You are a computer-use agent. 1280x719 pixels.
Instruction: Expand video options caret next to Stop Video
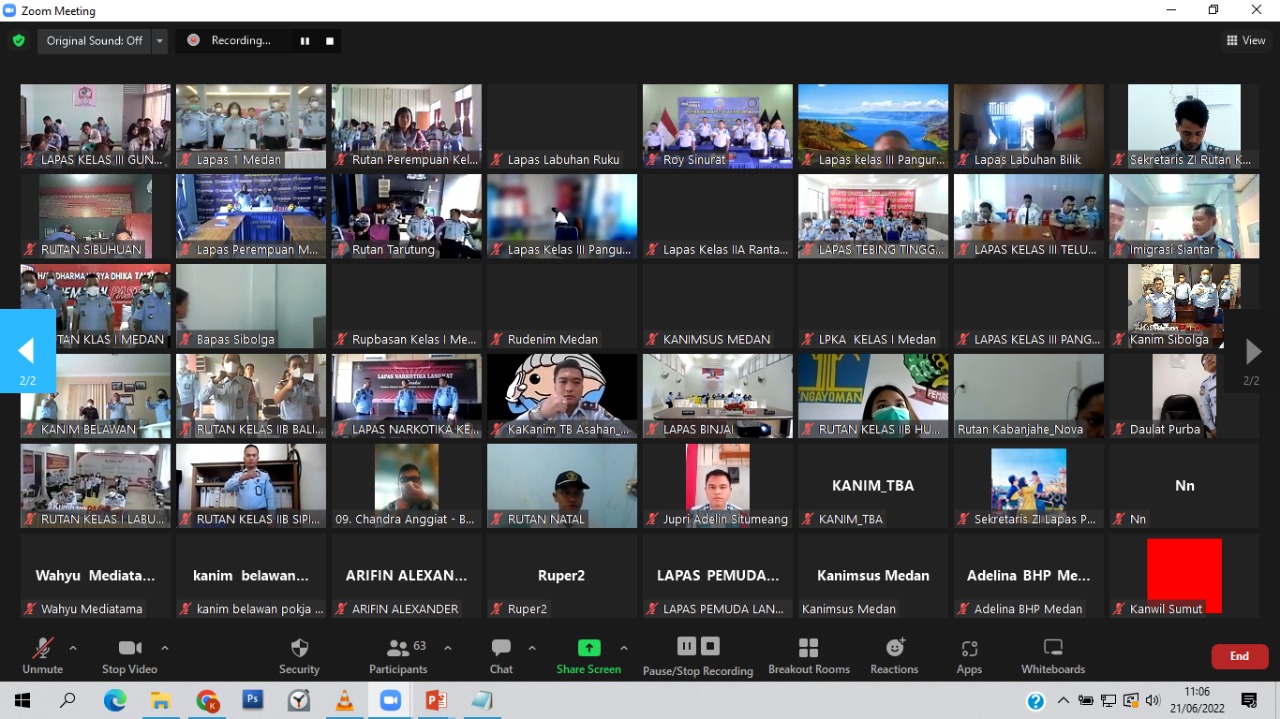165,648
